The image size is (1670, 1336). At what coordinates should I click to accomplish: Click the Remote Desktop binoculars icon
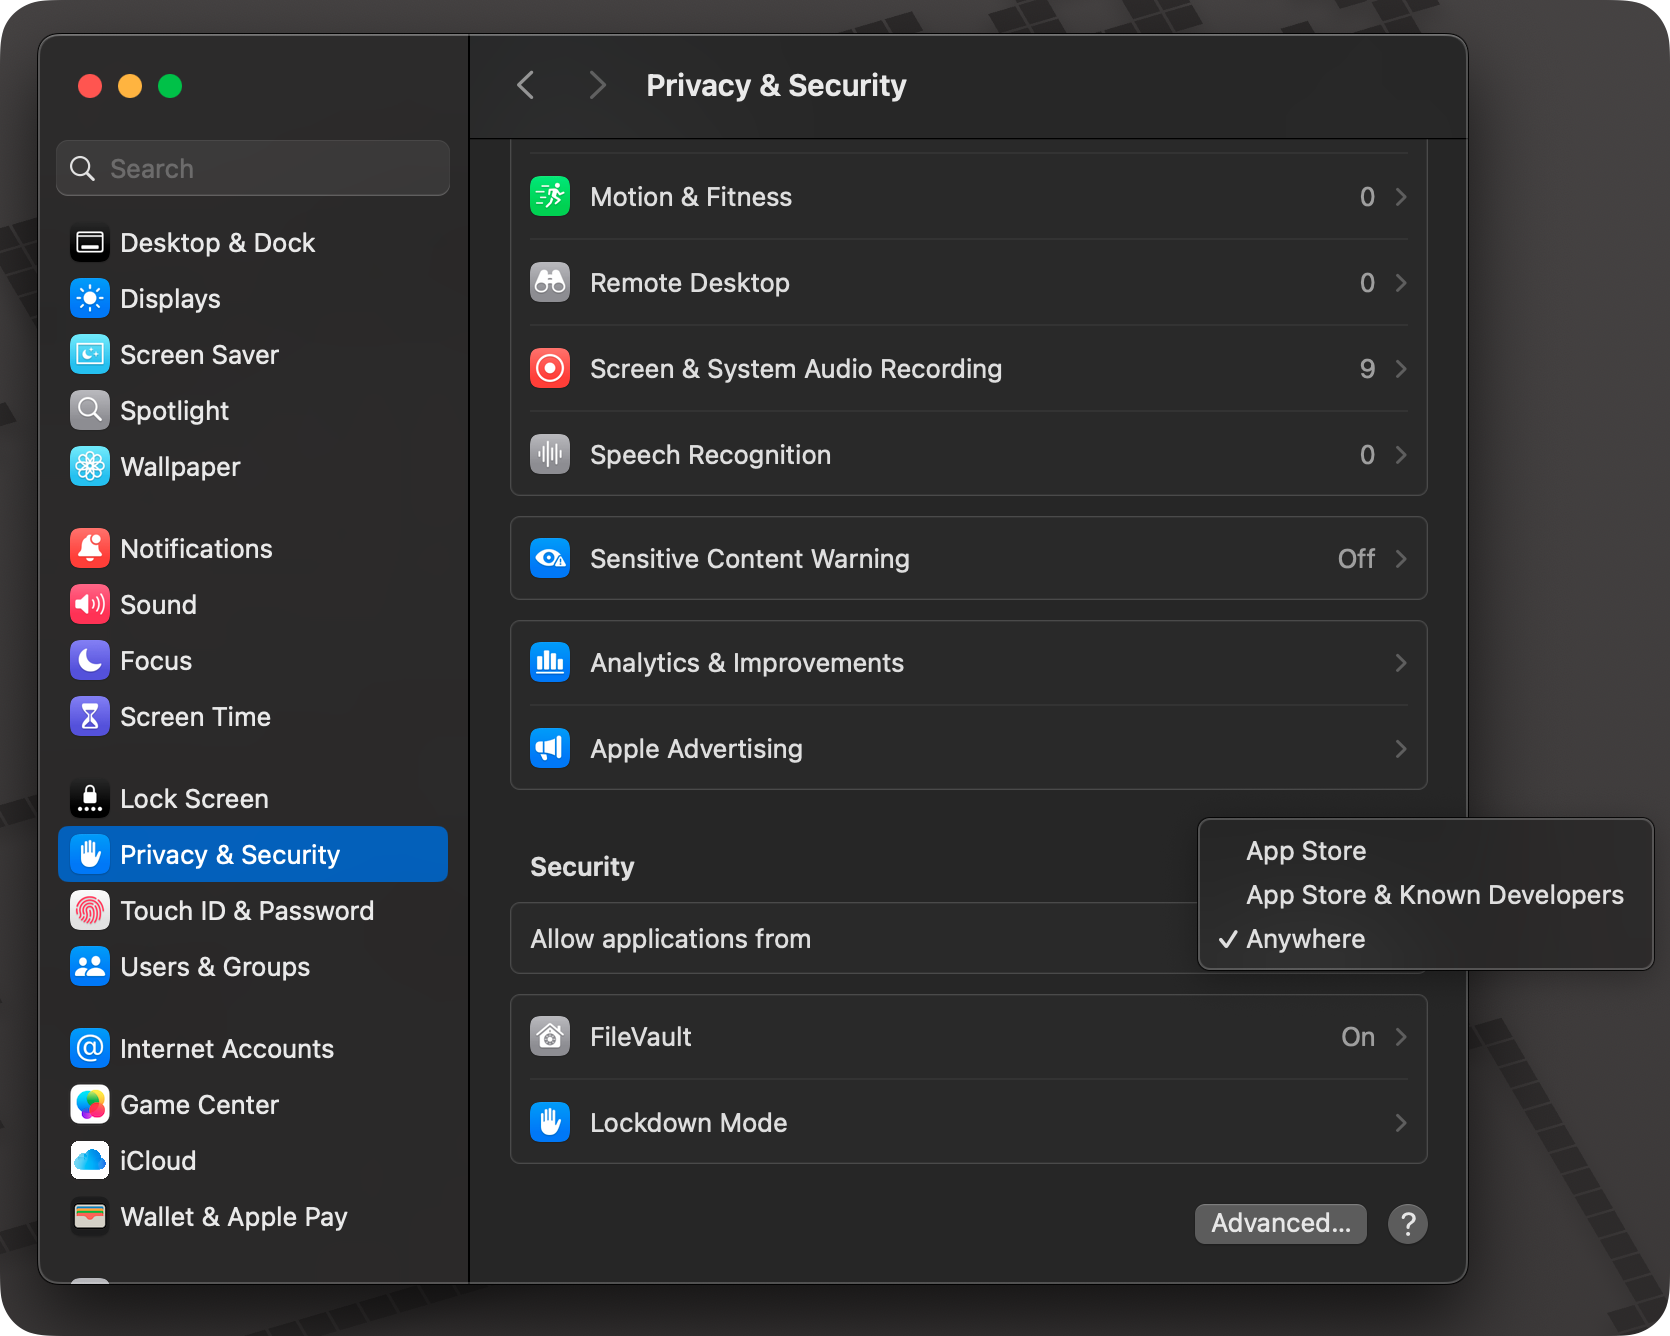tap(550, 283)
